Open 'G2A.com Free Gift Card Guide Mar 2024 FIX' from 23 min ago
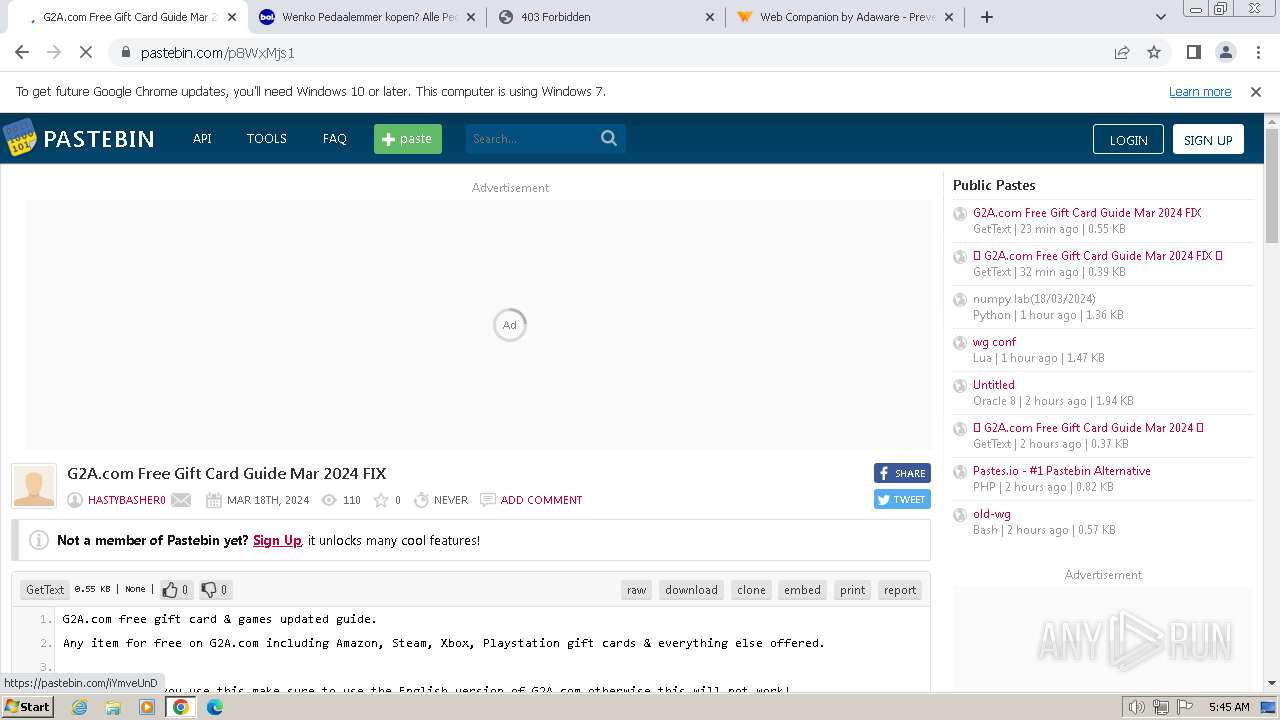Image resolution: width=1280 pixels, height=720 pixels. coord(1087,213)
